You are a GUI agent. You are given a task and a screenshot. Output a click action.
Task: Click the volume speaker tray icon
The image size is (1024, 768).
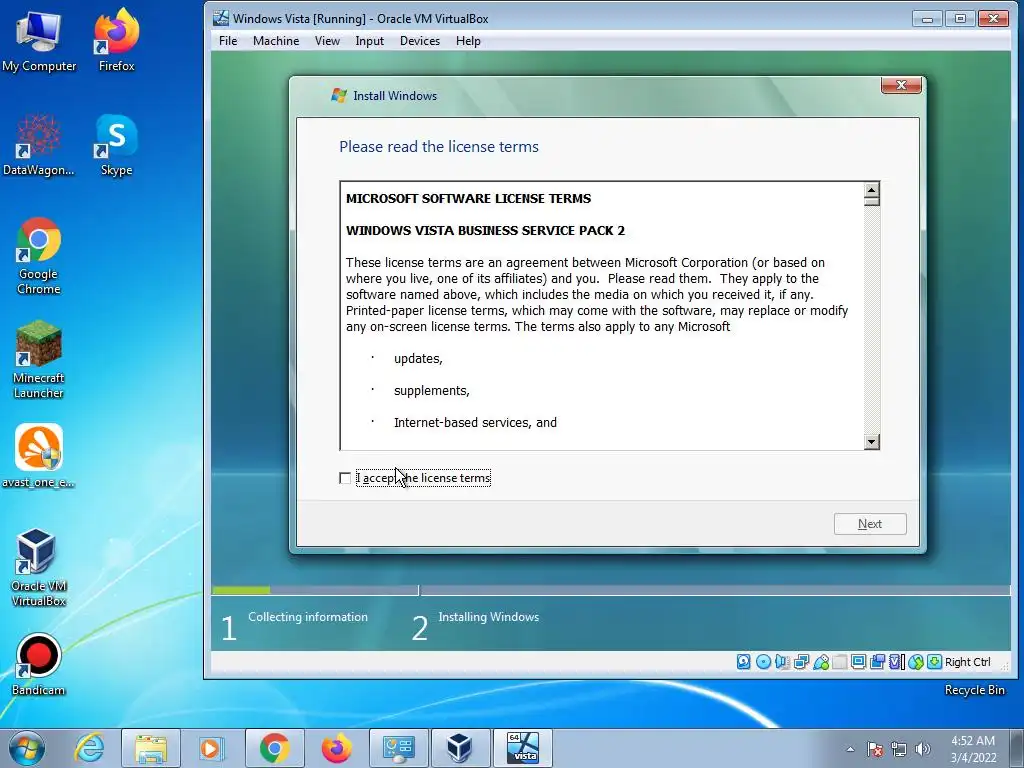pos(922,749)
